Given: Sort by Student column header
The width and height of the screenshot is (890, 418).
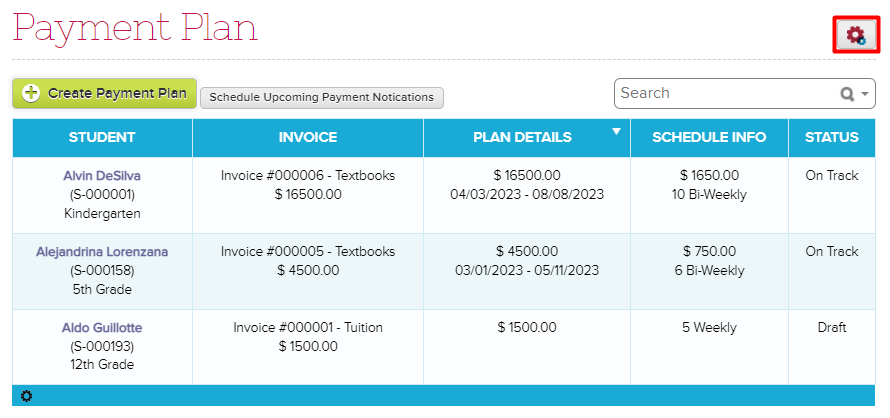Looking at the screenshot, I should tap(102, 137).
